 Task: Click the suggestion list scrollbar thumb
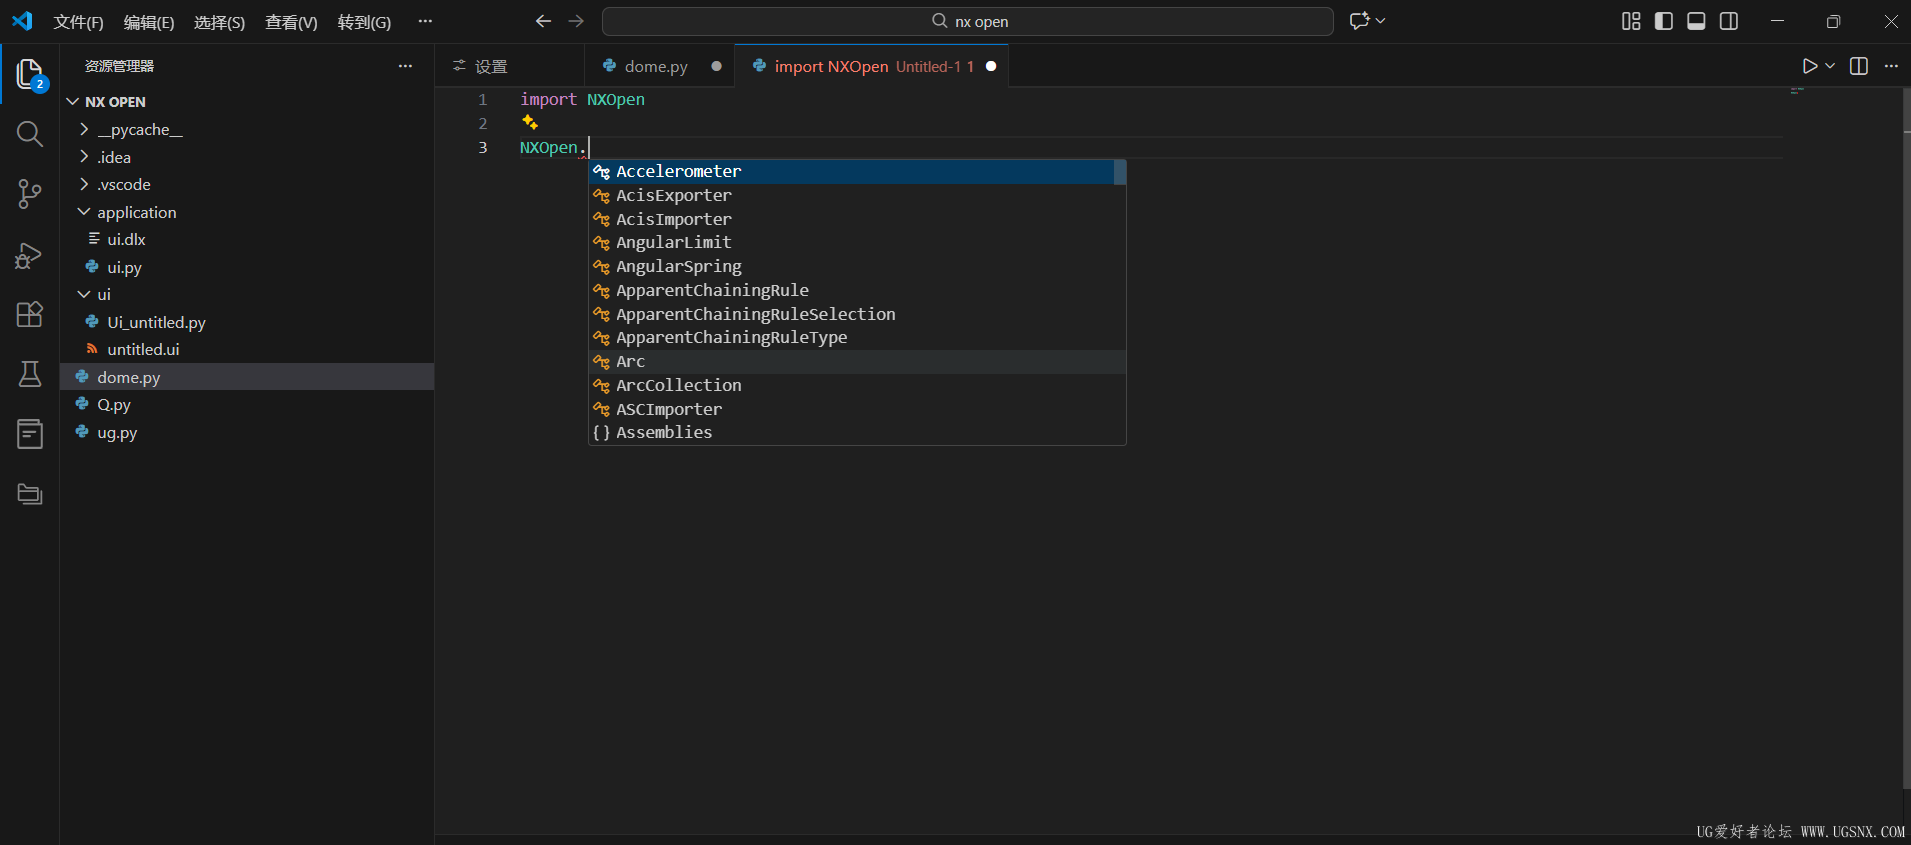[x=1120, y=172]
